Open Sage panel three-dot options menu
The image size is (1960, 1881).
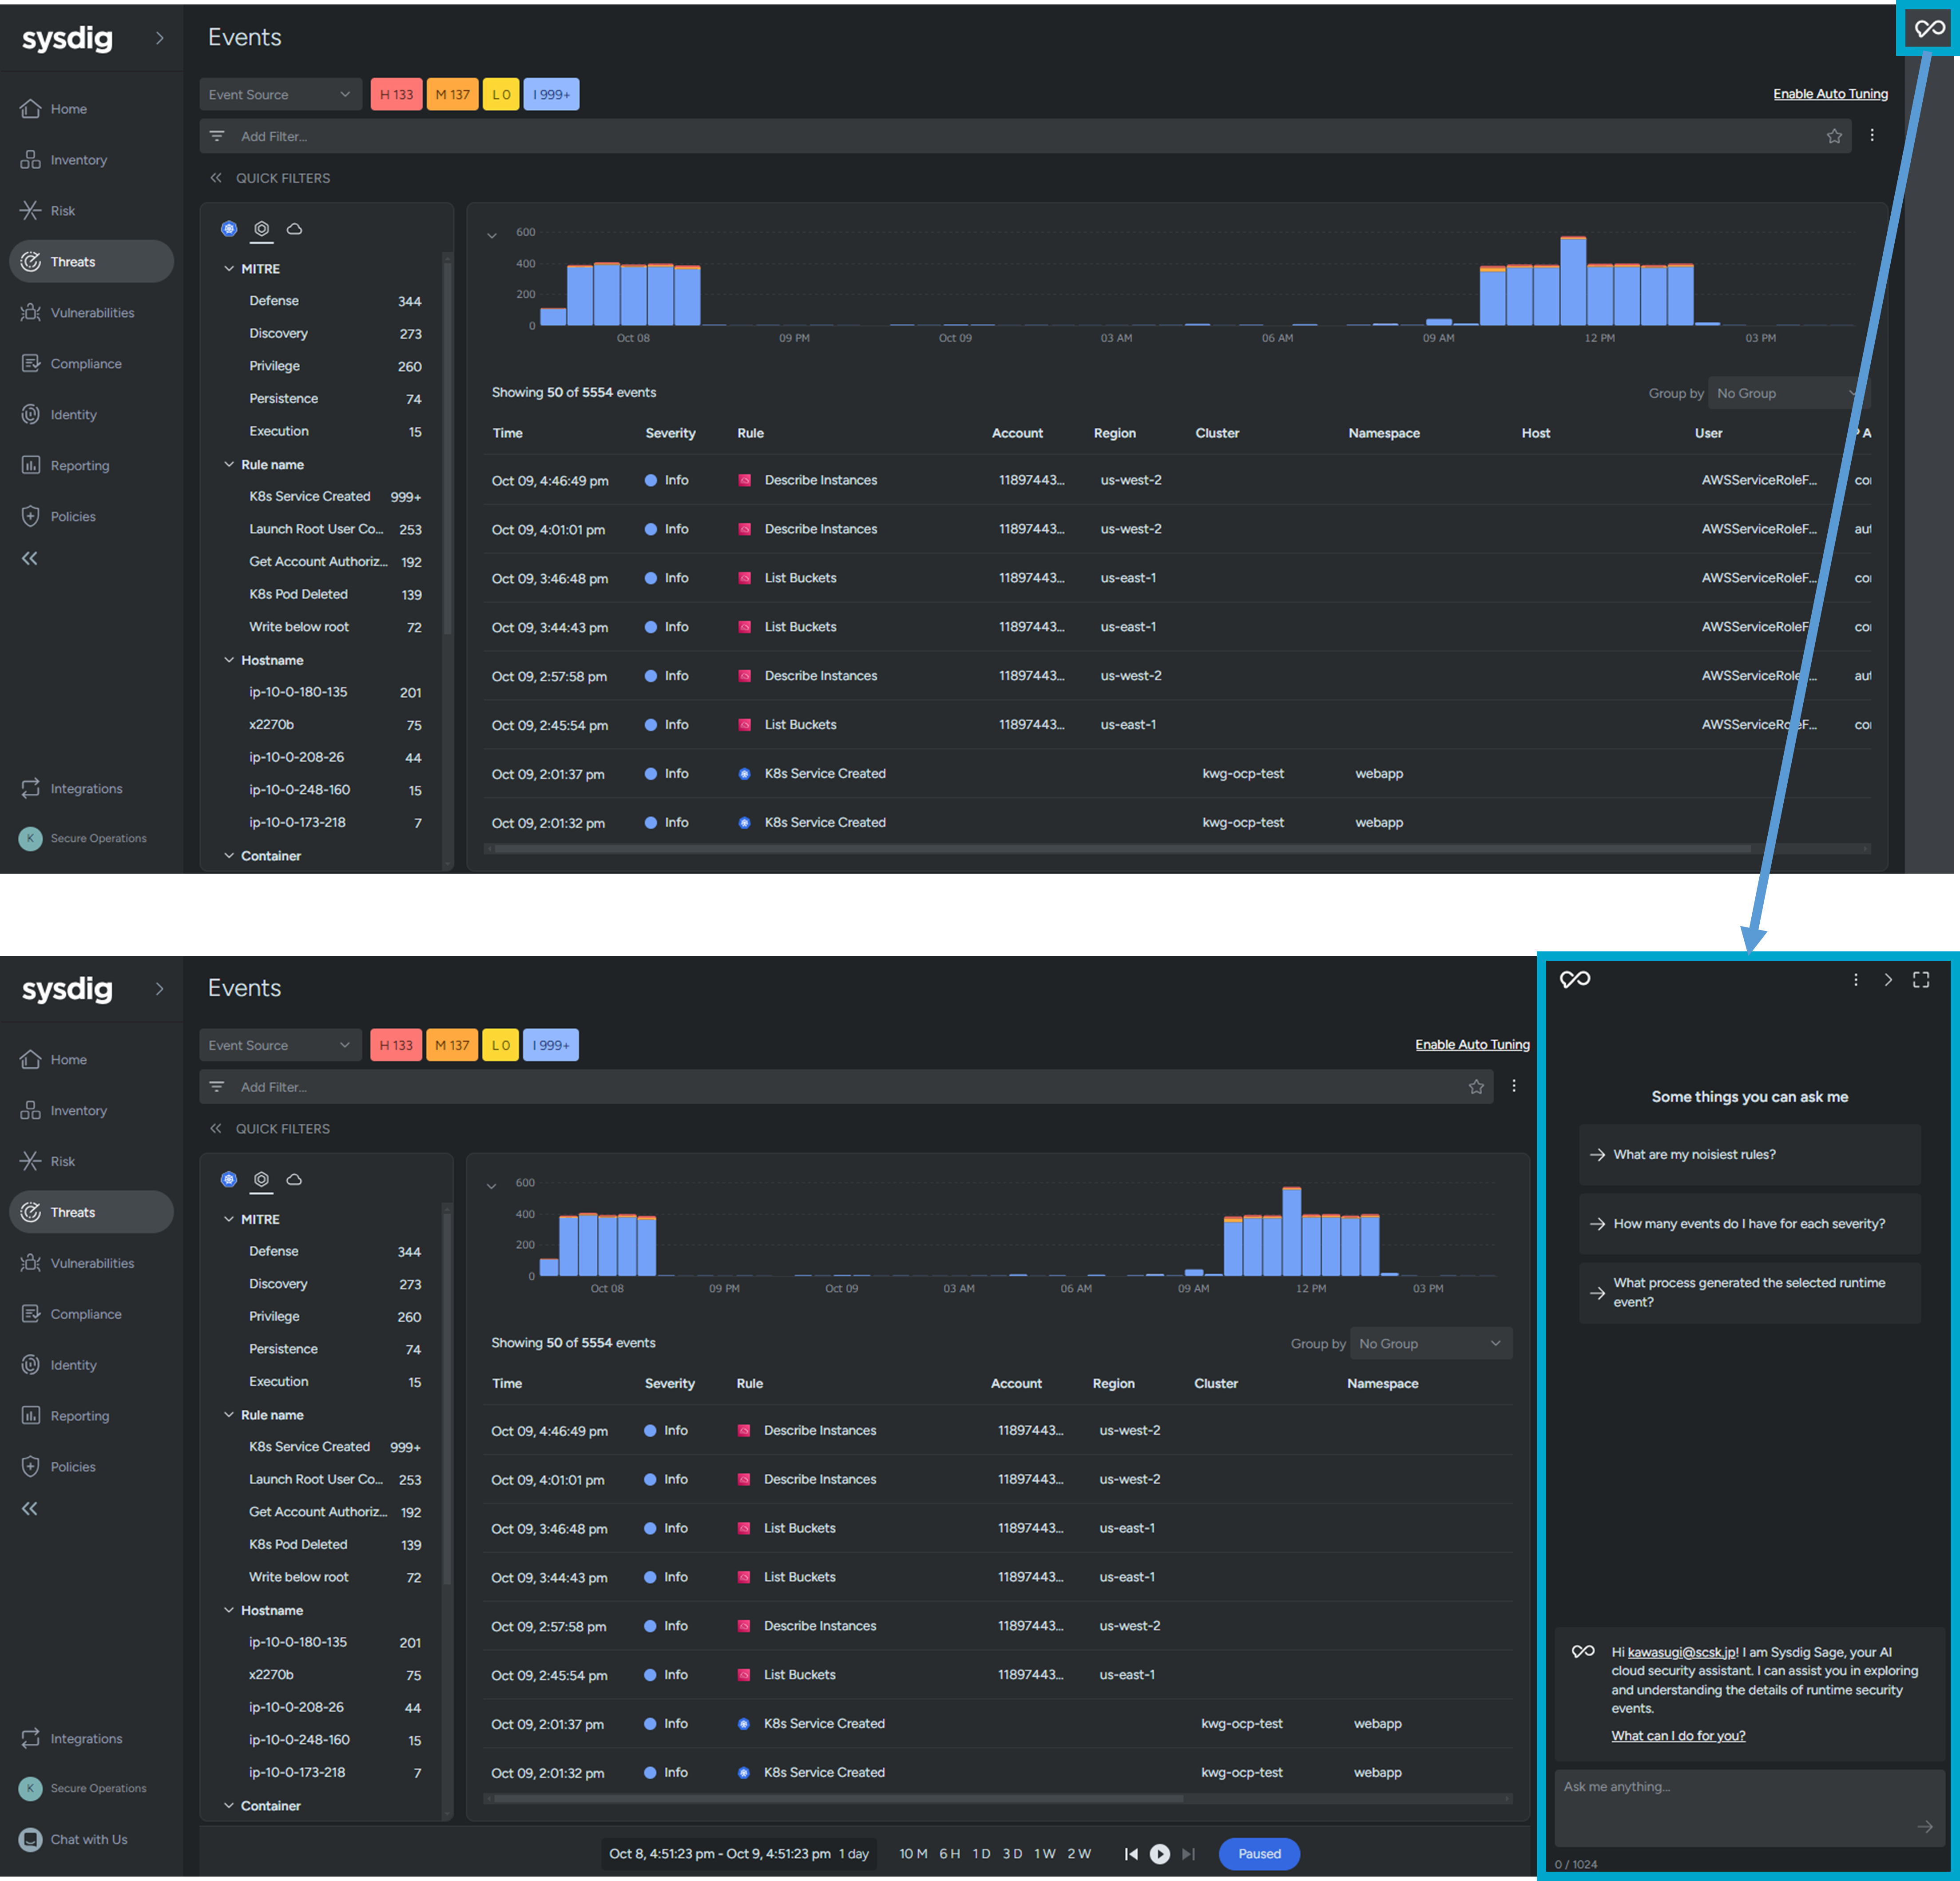coord(1855,980)
